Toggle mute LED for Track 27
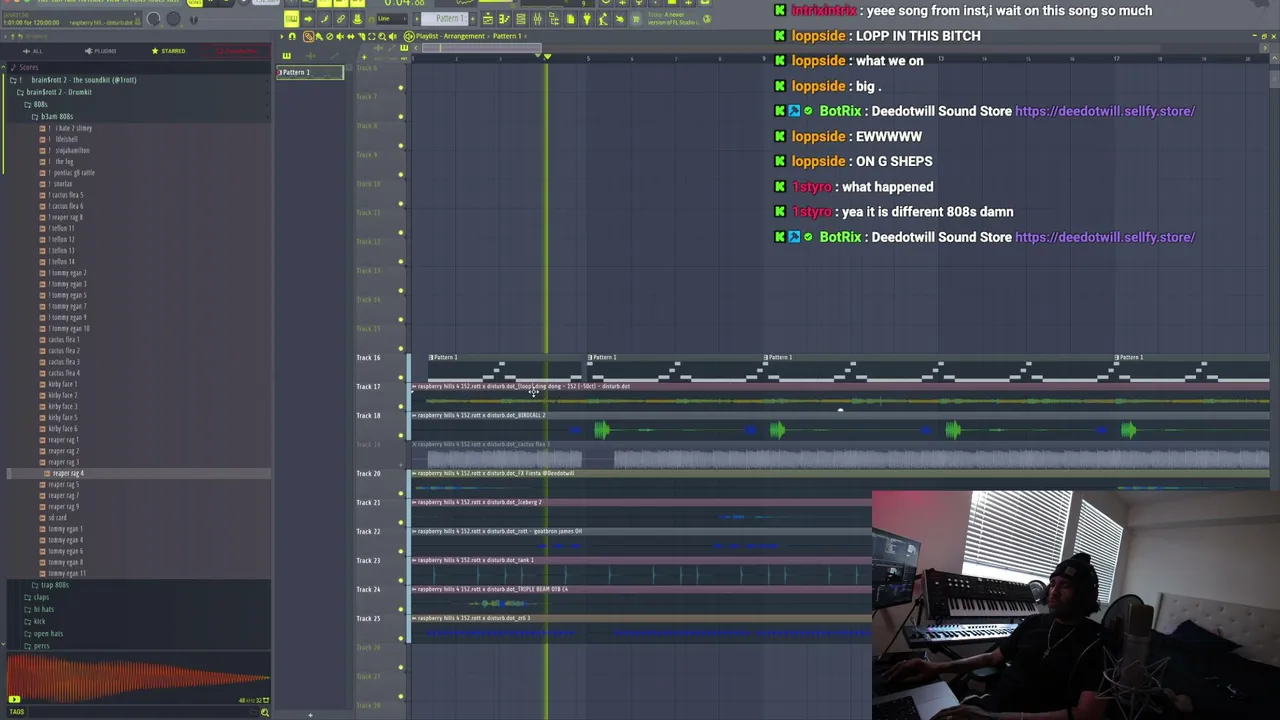This screenshot has height=720, width=1280. coord(401,697)
